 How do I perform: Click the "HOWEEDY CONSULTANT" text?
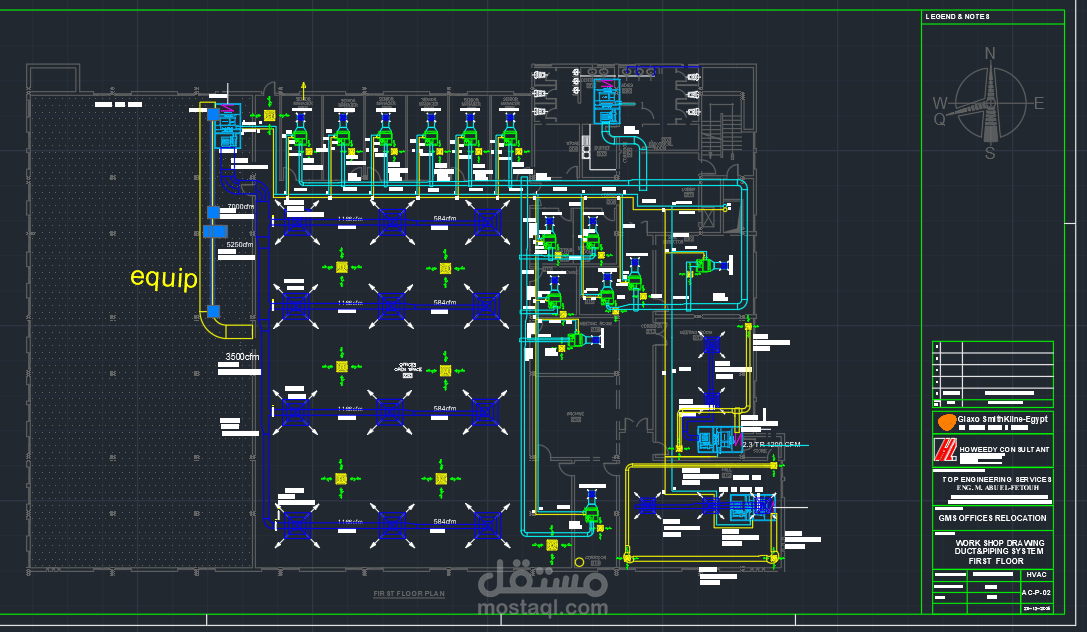[x=1004, y=450]
